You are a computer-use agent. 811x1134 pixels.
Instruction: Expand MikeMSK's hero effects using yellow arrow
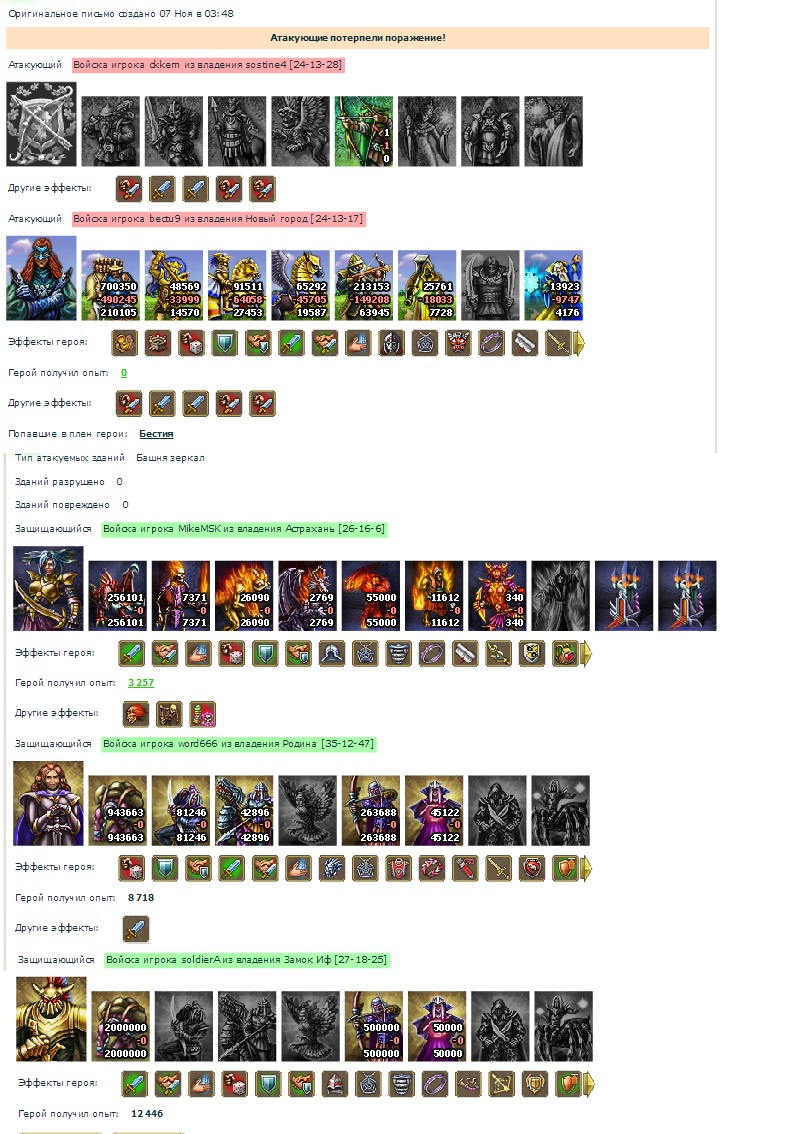586,653
